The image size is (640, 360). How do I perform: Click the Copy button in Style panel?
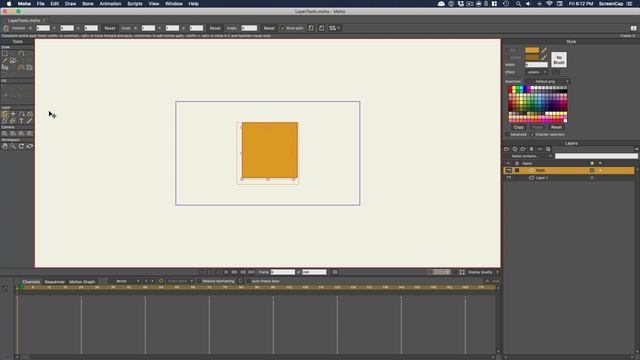518,127
